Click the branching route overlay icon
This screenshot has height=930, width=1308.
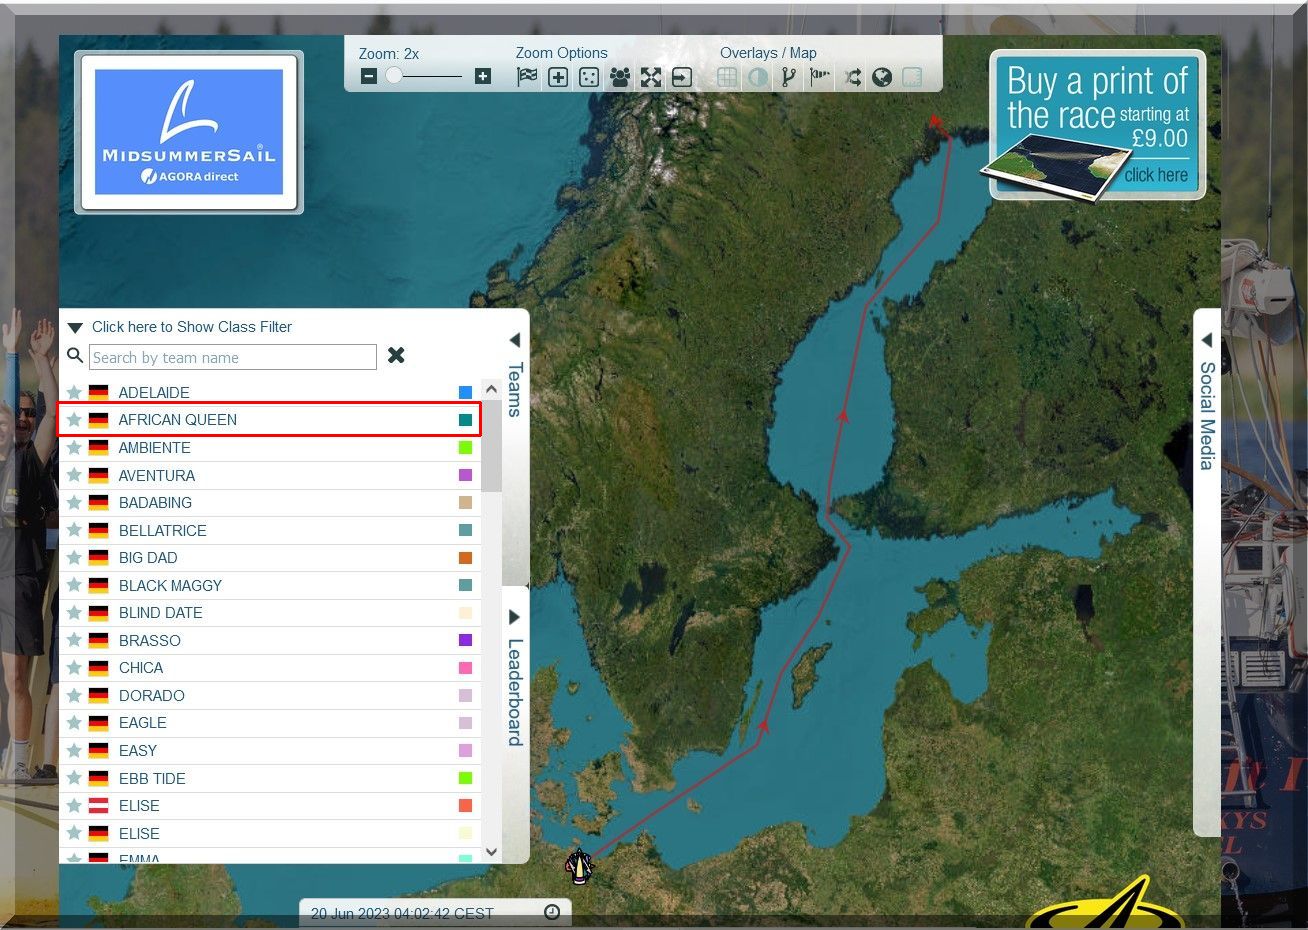point(789,77)
